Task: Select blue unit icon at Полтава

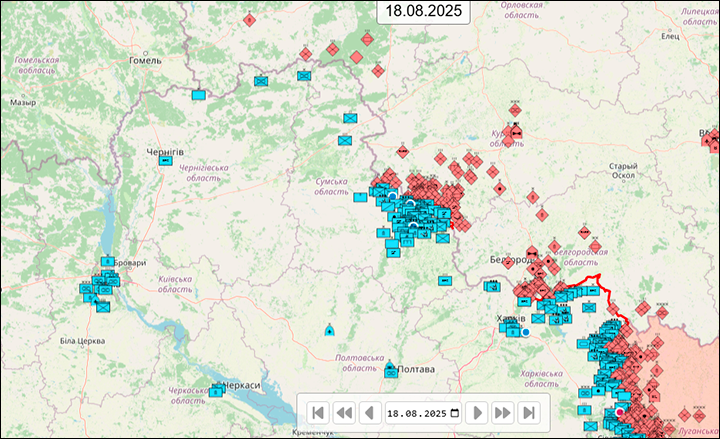Action: click(390, 370)
